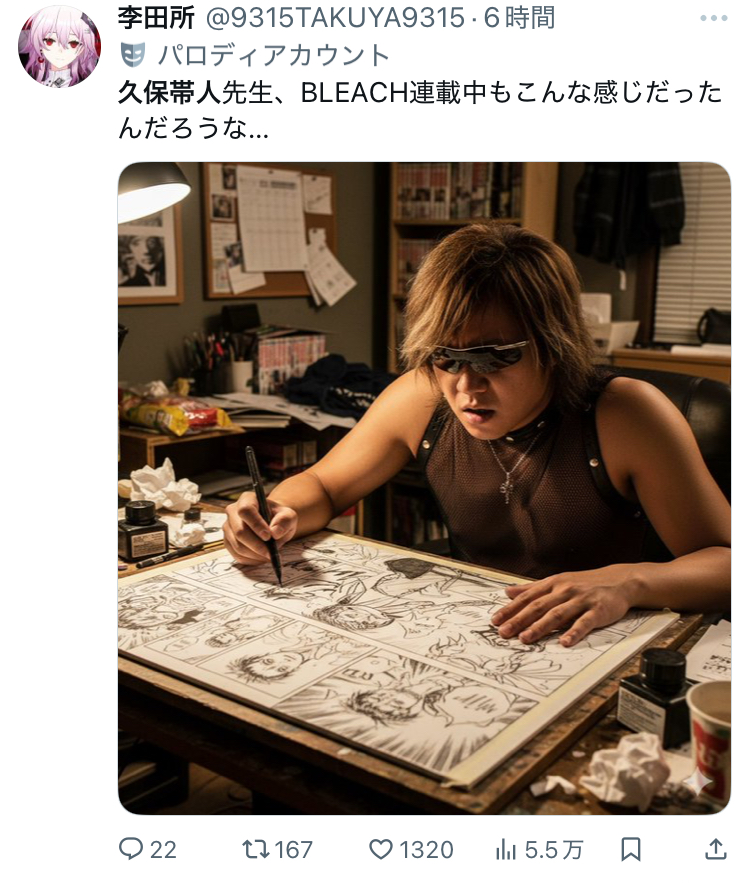Click the bolded 久保帯人 name in tweet
The image size is (740, 883).
(x=169, y=93)
